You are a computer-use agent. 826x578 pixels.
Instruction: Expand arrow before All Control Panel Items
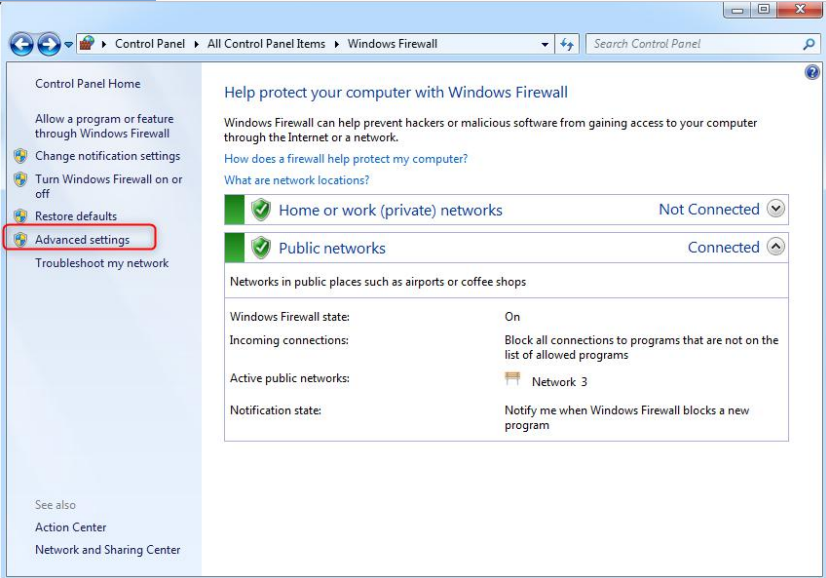[196, 44]
